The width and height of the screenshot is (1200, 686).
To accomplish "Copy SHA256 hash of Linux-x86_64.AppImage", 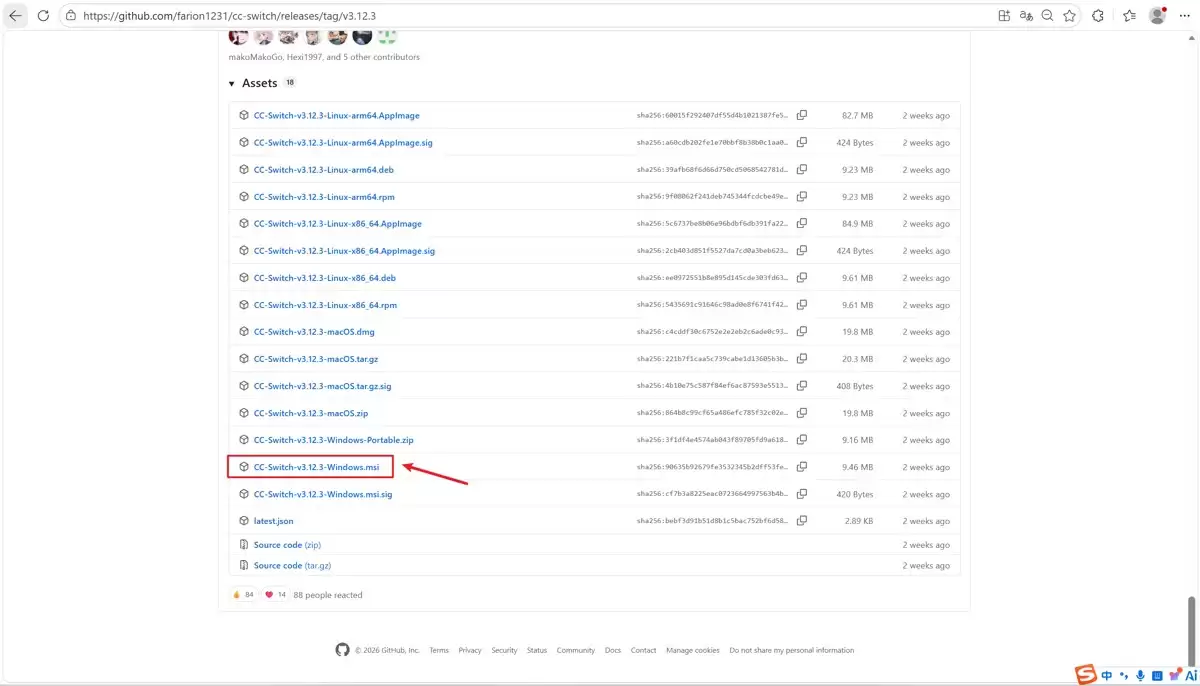I will (801, 223).
